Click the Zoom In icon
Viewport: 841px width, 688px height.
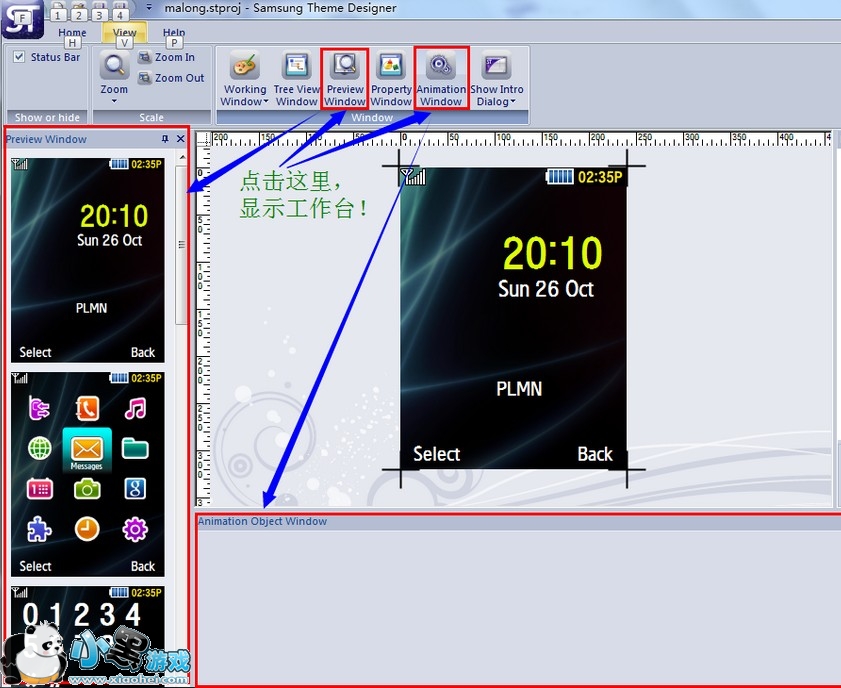coord(145,58)
